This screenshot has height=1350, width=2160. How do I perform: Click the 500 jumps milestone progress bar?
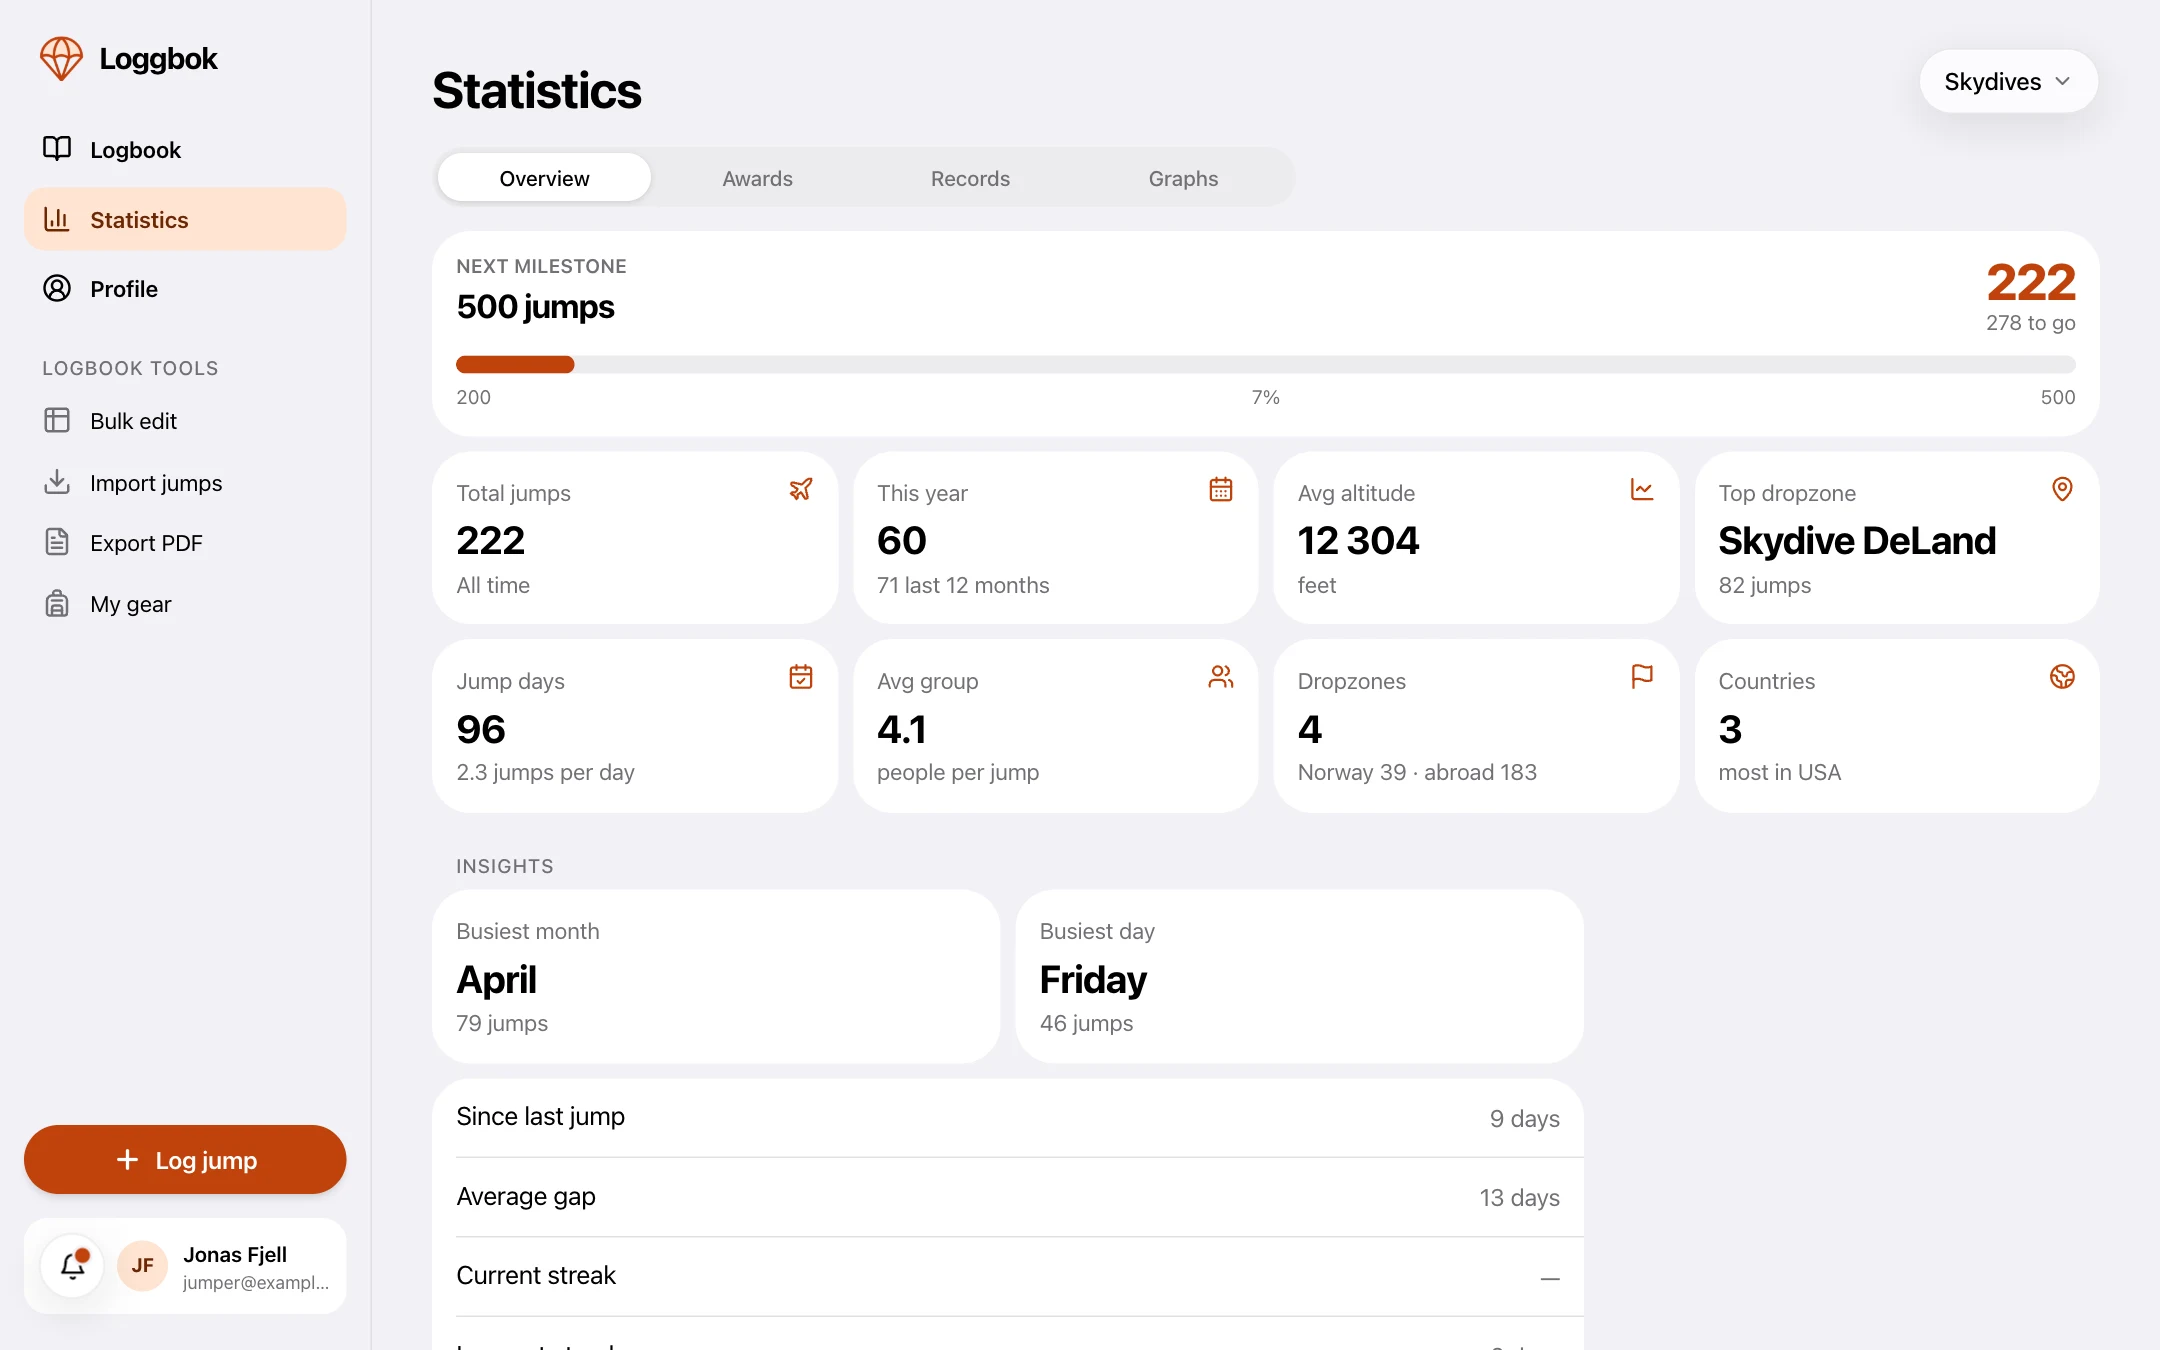[x=1265, y=364]
